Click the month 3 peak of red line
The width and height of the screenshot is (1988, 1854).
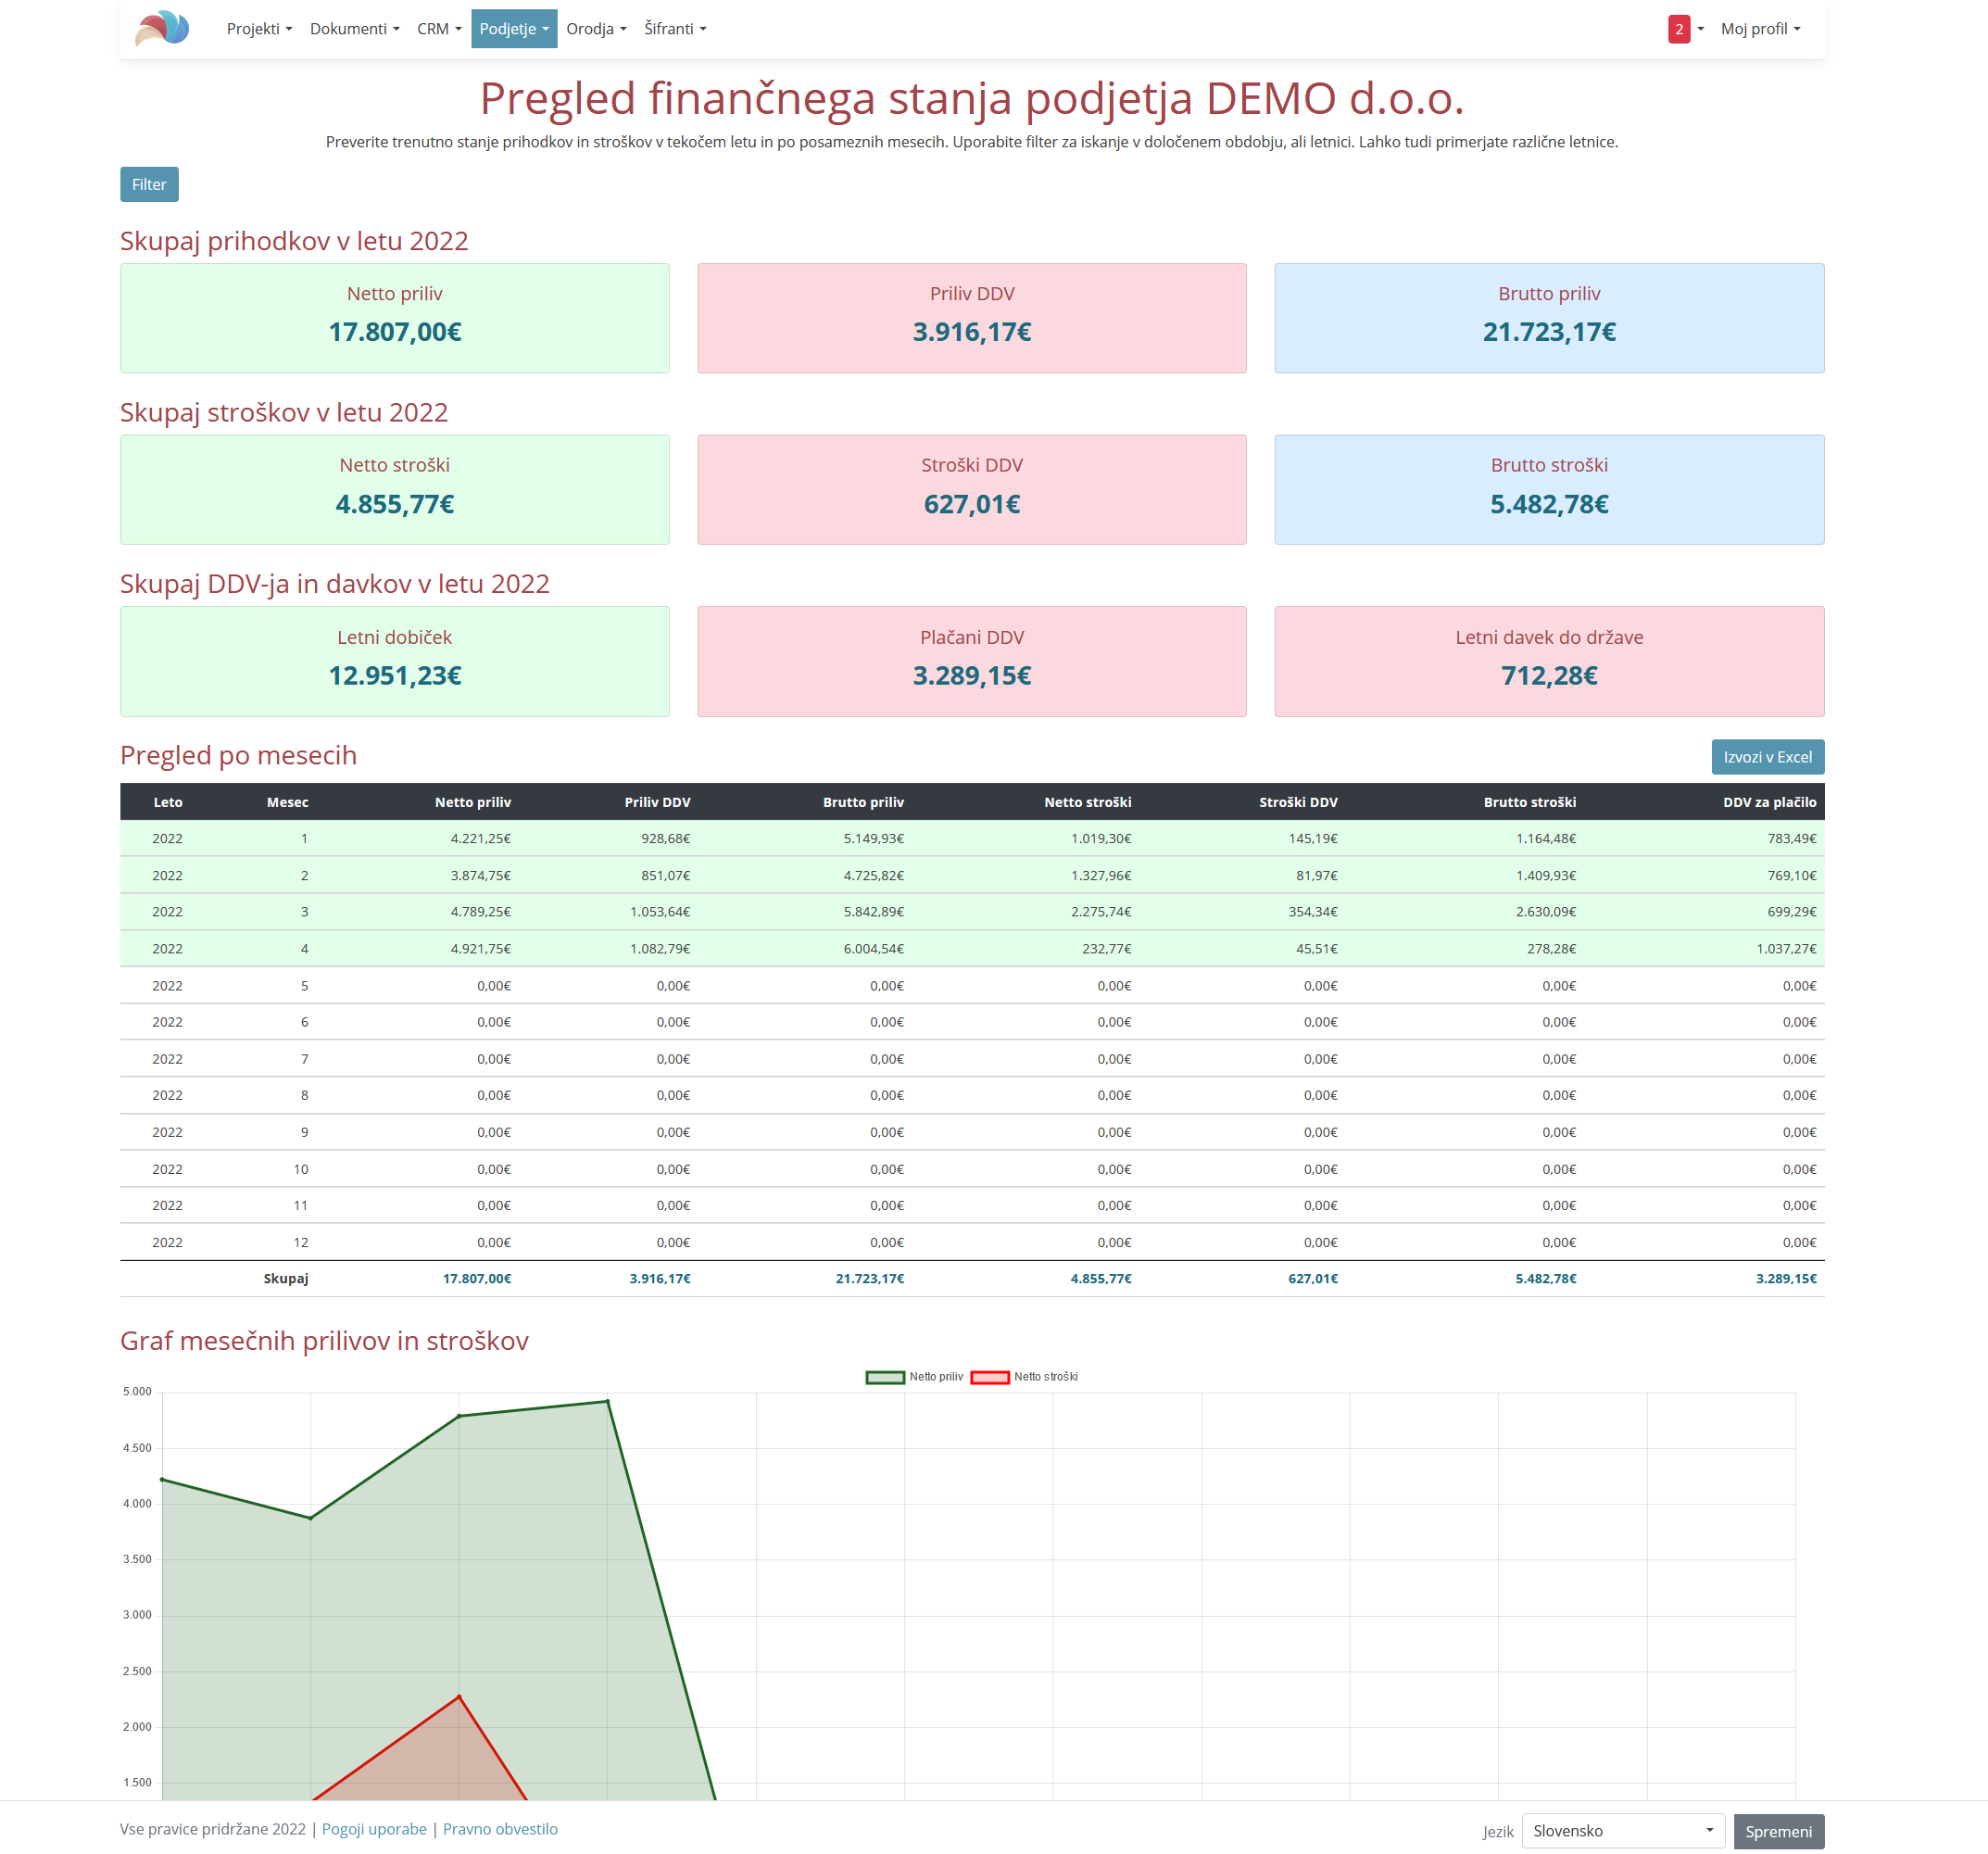459,1696
